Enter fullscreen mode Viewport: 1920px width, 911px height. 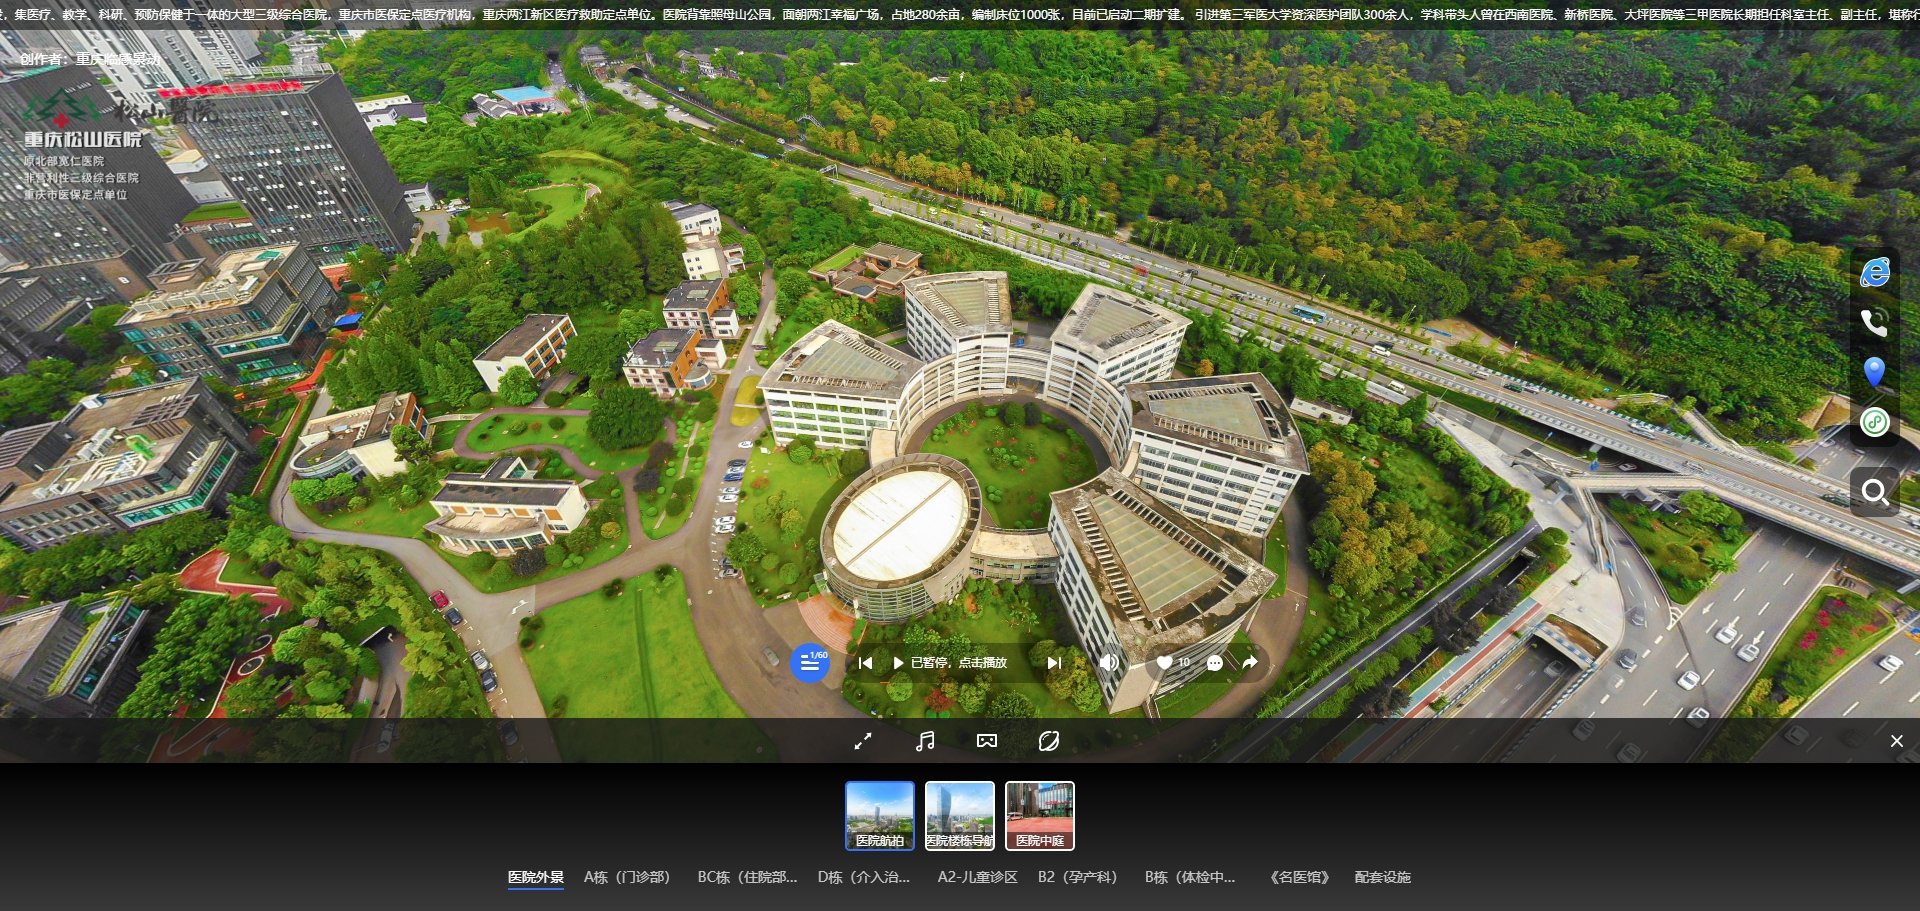coord(863,741)
